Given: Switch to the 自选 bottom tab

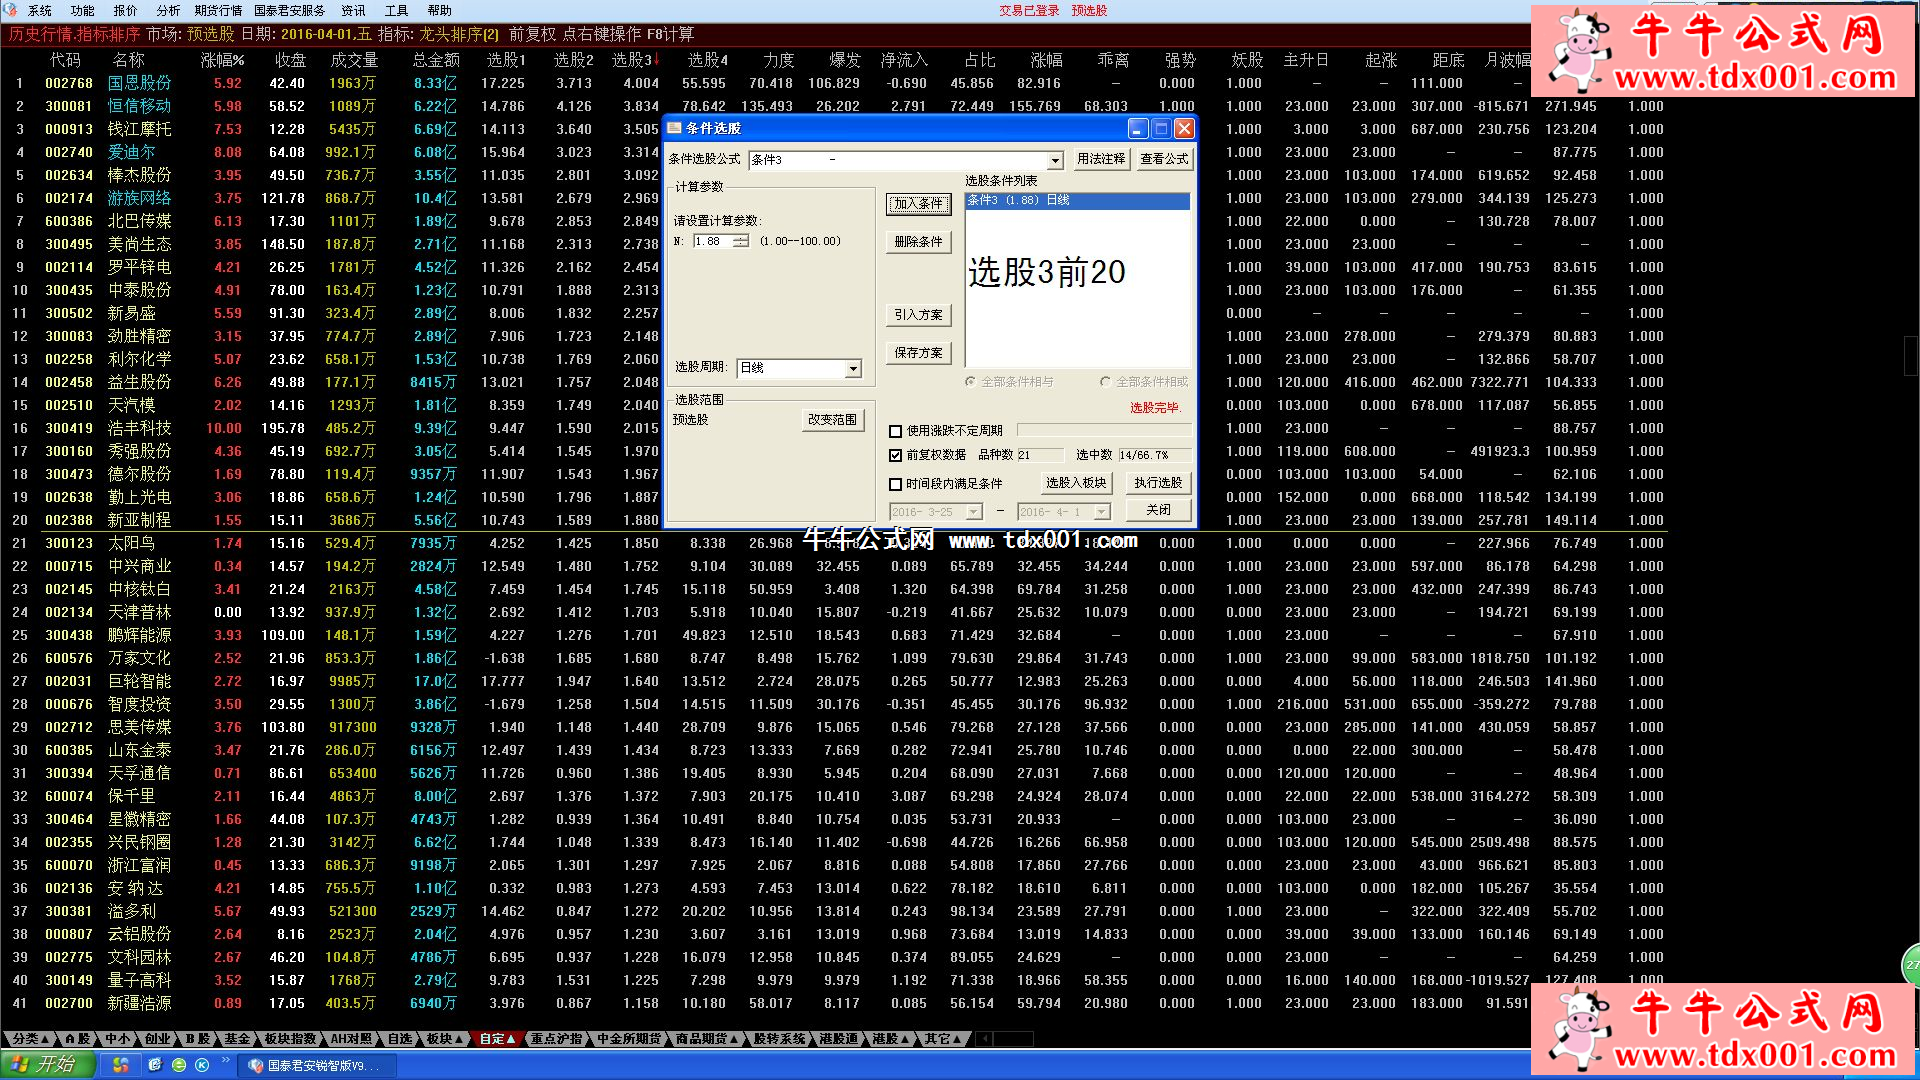Looking at the screenshot, I should click(x=400, y=1039).
